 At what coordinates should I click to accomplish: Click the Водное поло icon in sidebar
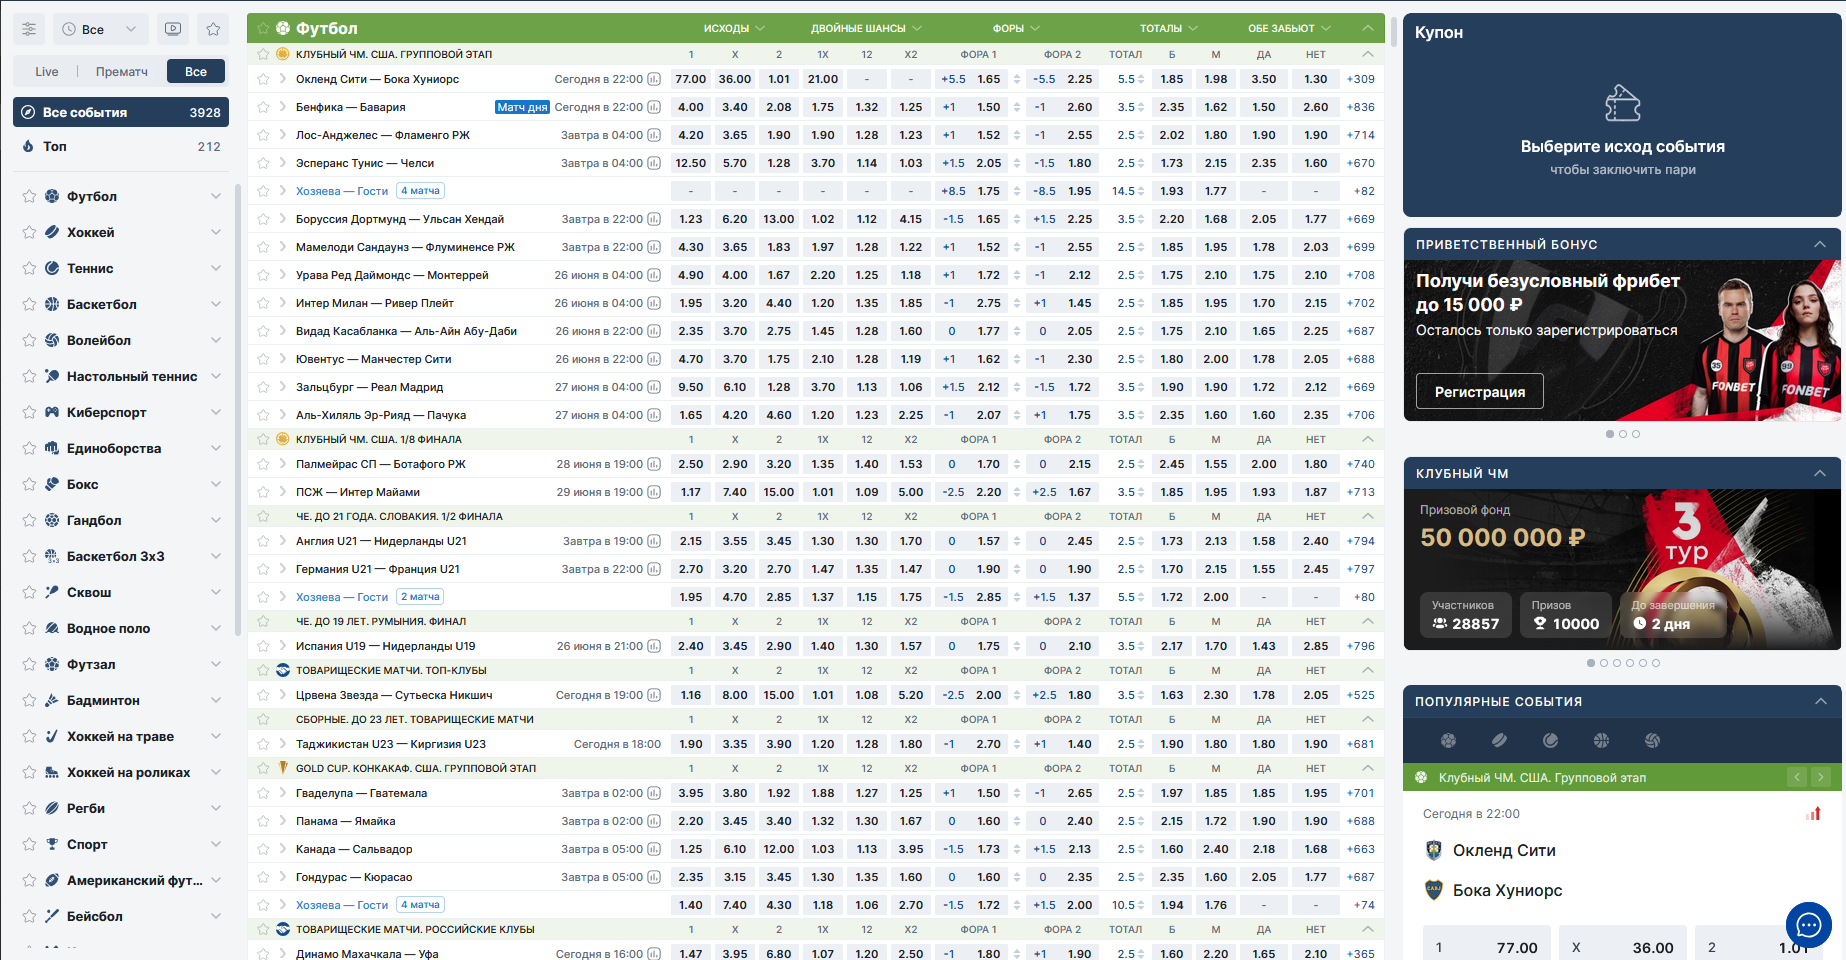click(x=52, y=628)
